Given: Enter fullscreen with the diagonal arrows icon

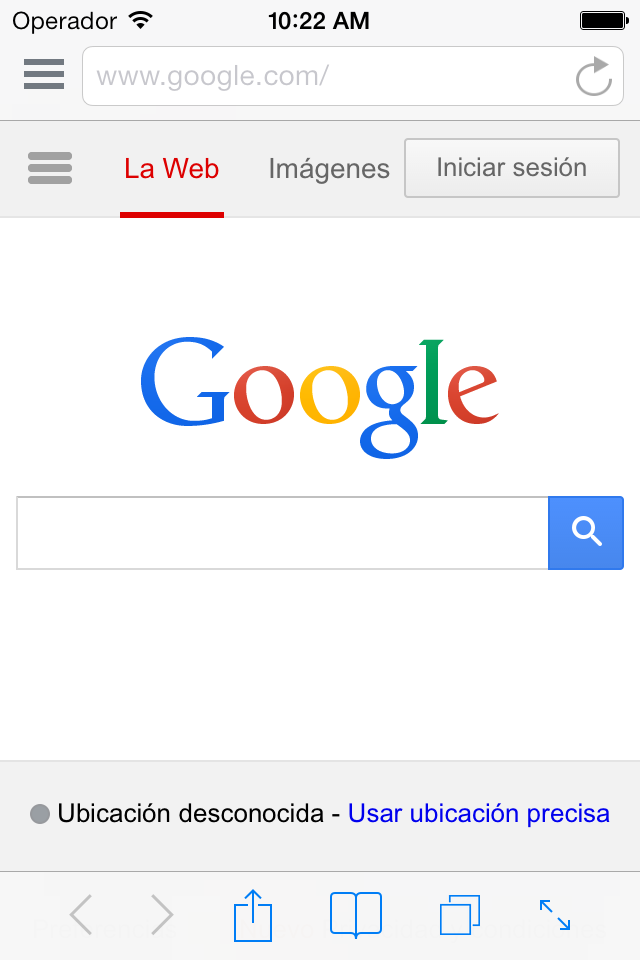Looking at the screenshot, I should [x=555, y=915].
